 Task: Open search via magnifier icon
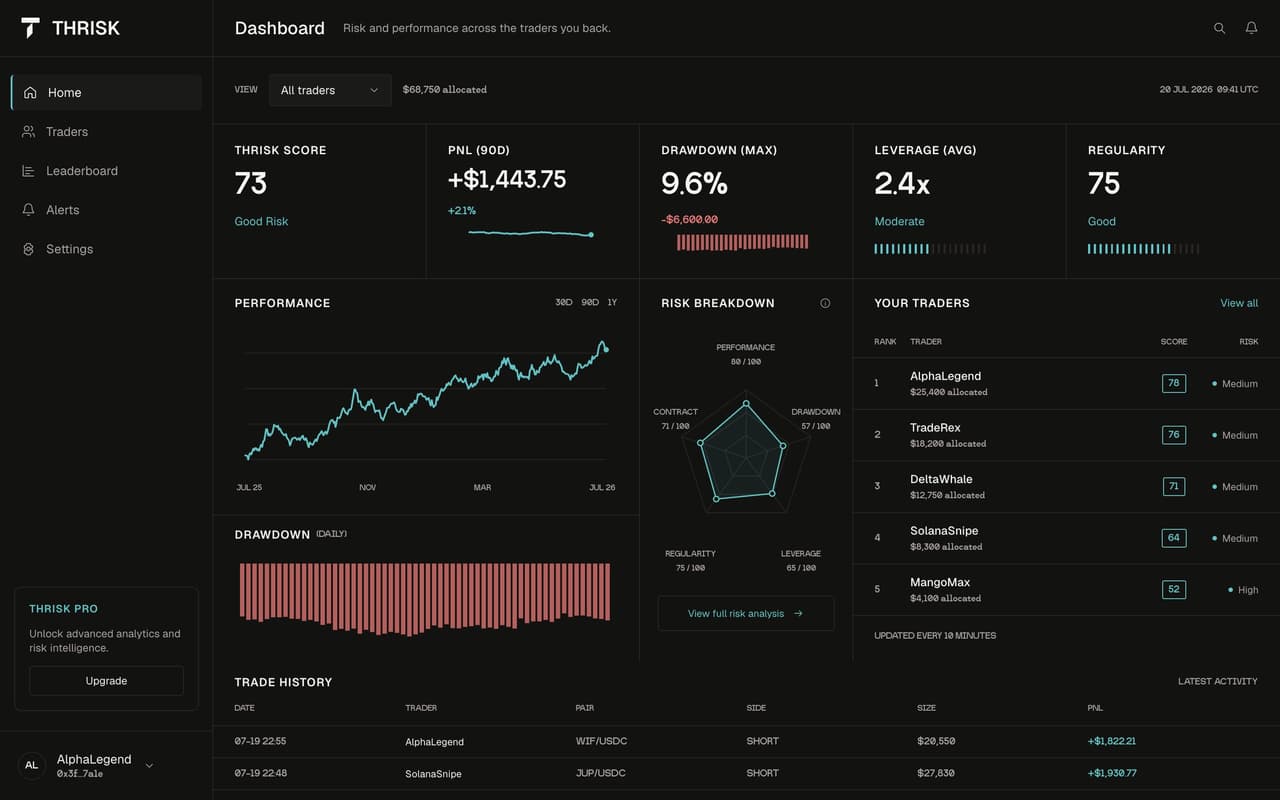pos(1219,28)
